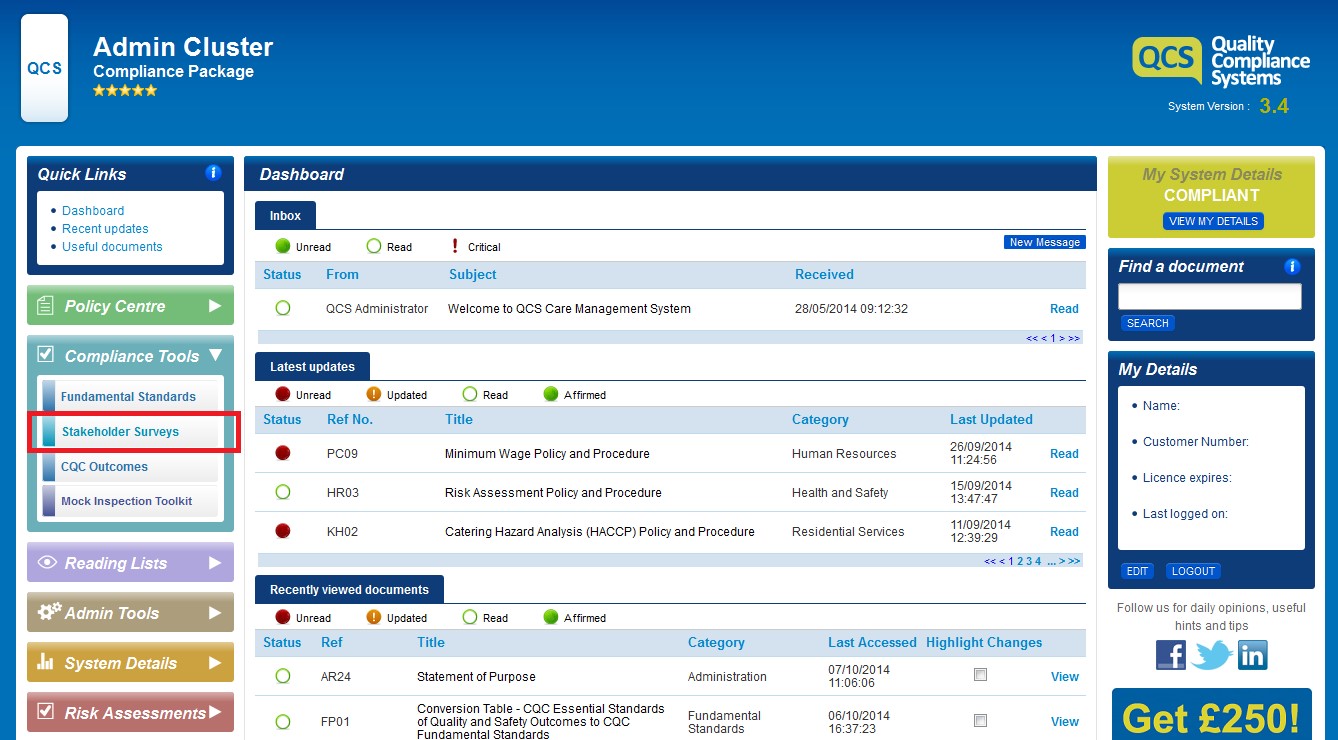Click the QCS logo tile in the header
Viewport: 1338px width, 740px height.
[45, 68]
